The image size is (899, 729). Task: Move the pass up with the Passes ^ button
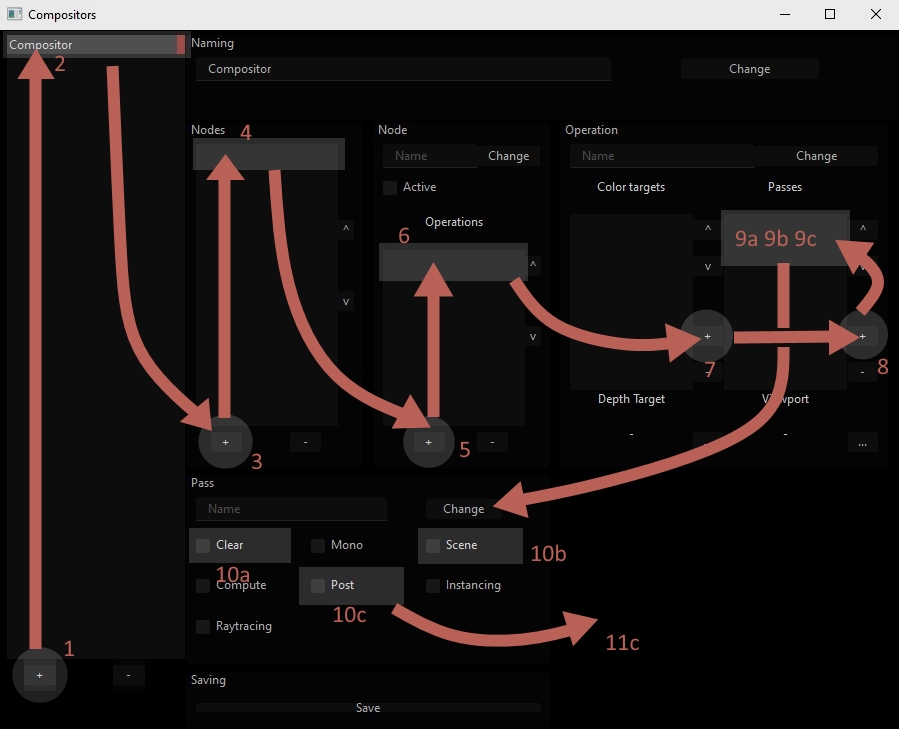863,228
